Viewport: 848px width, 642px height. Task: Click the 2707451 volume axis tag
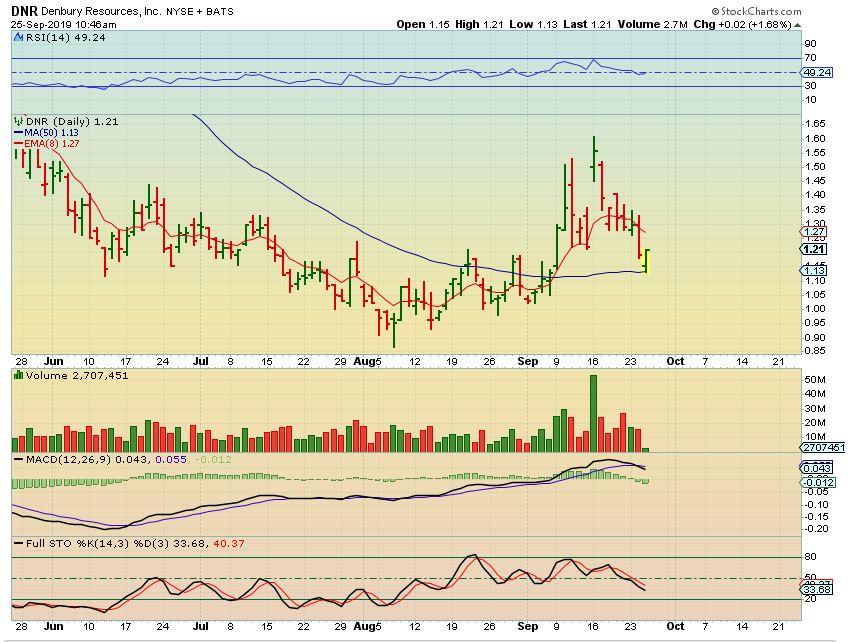(x=822, y=448)
